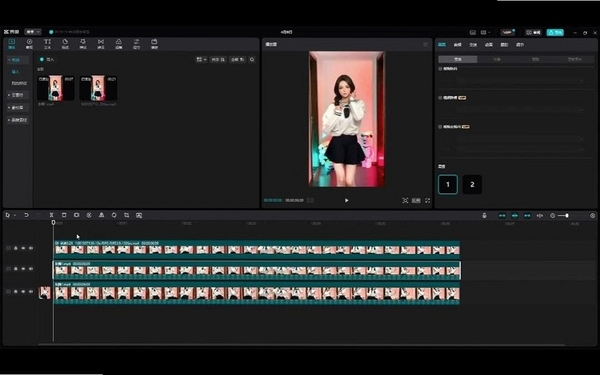The height and width of the screenshot is (375, 600).
Task: Open the view mode dropdown in media panel
Action: (x=201, y=59)
